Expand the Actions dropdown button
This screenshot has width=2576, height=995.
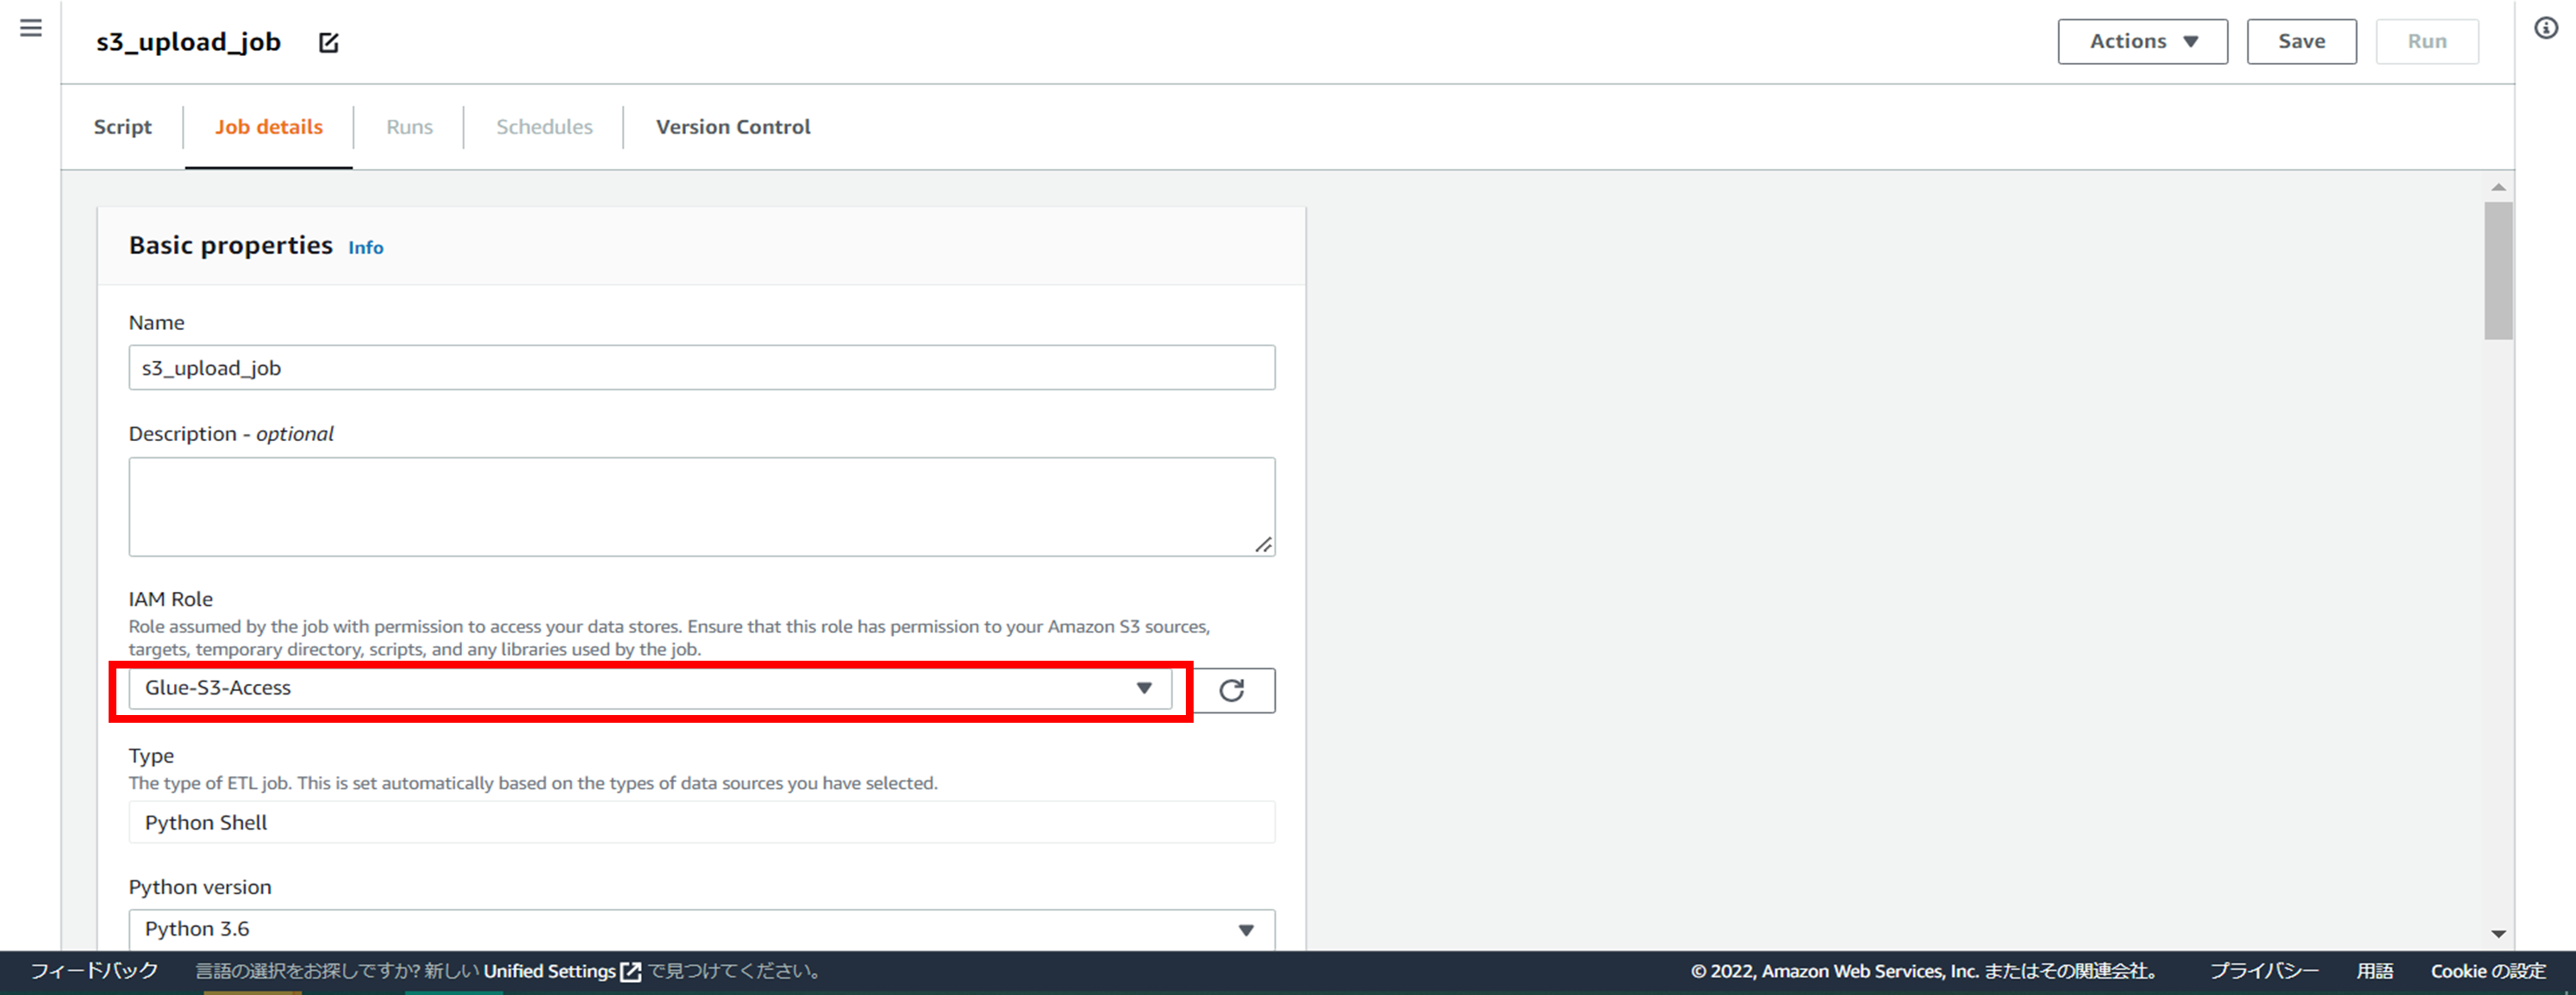click(2142, 41)
